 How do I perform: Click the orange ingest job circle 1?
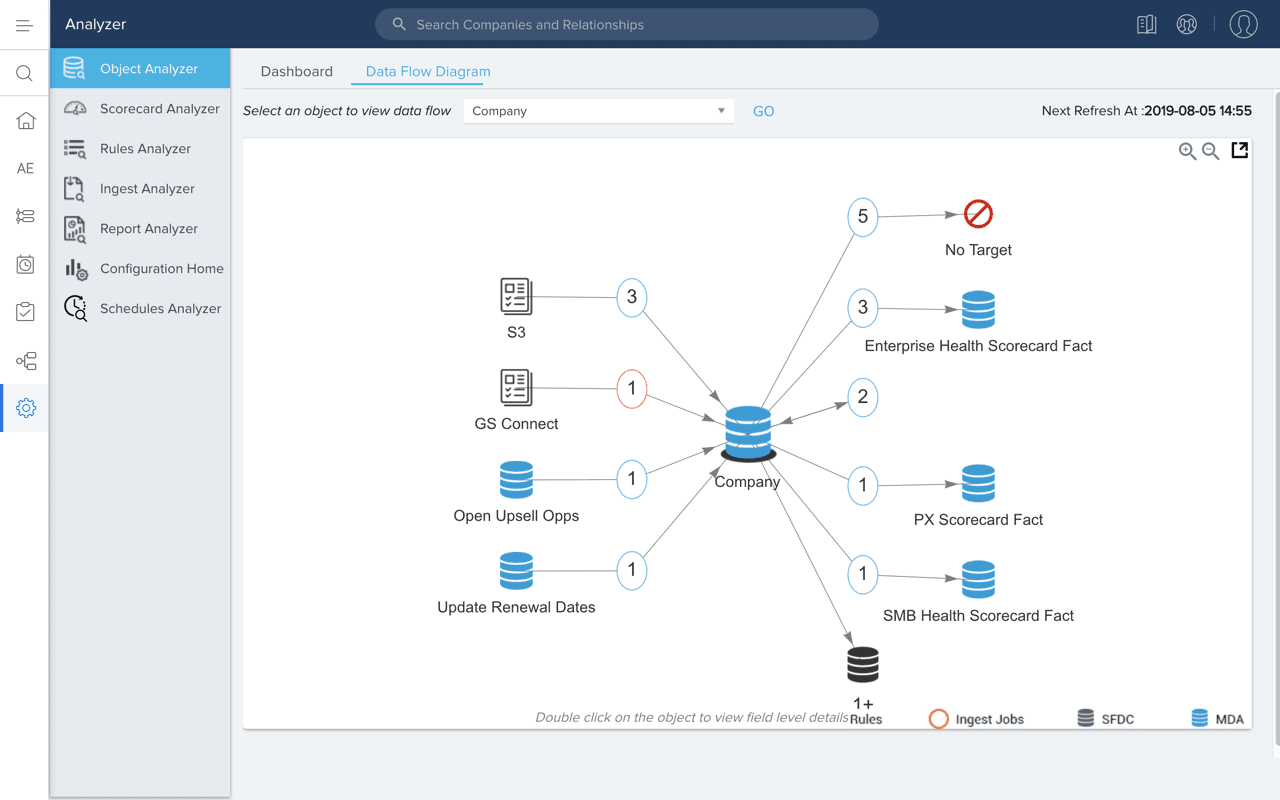click(x=632, y=388)
